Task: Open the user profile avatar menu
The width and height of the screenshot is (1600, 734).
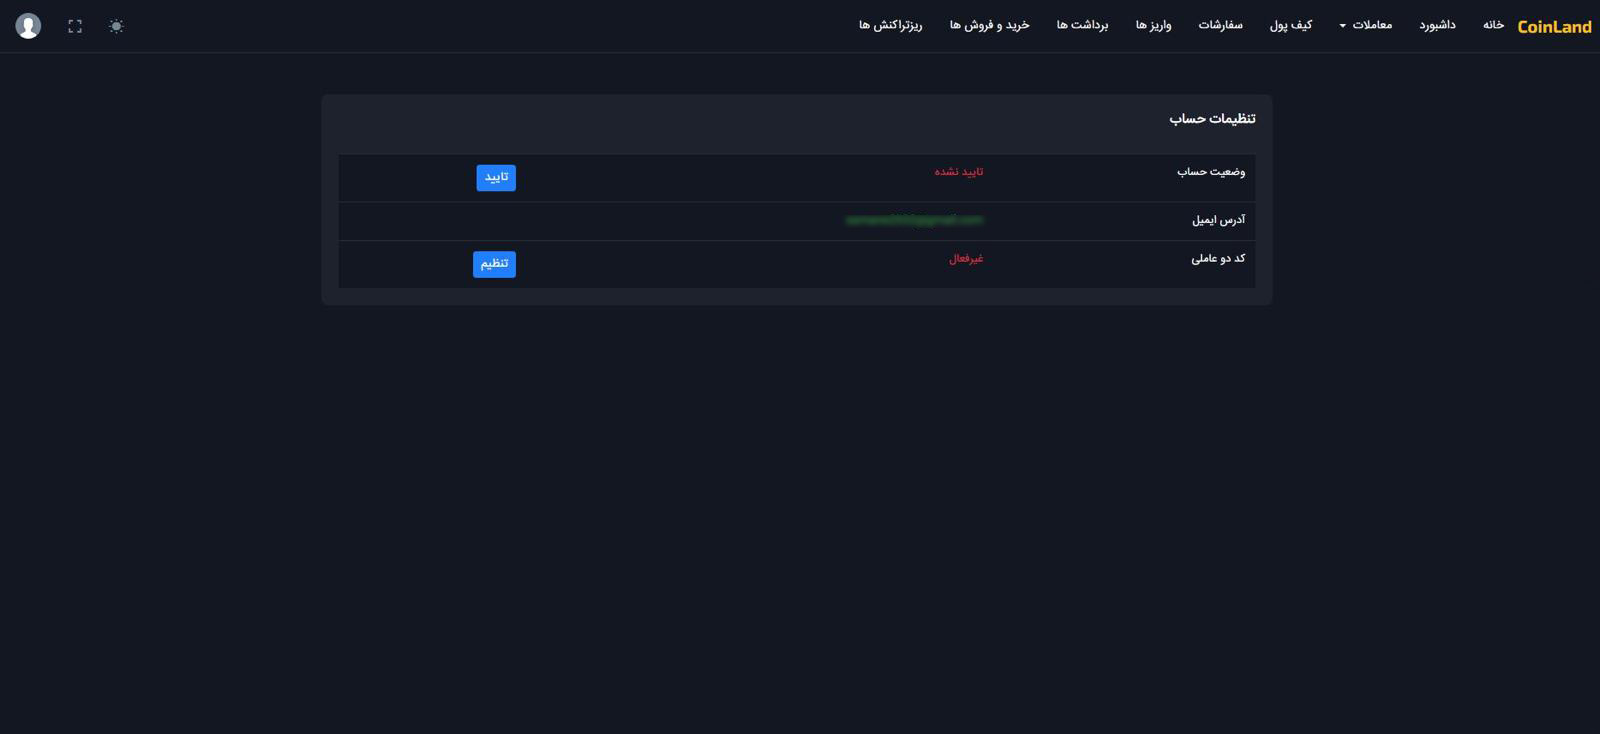Action: pyautogui.click(x=28, y=26)
